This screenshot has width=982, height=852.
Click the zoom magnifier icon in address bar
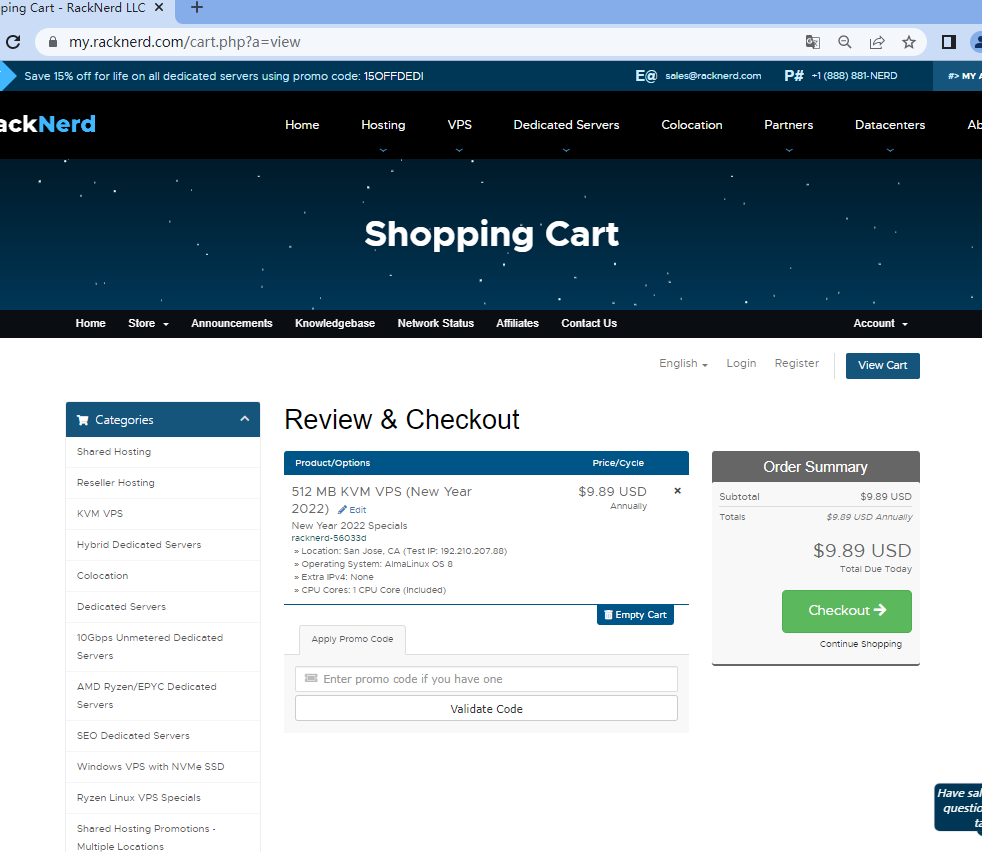(844, 42)
